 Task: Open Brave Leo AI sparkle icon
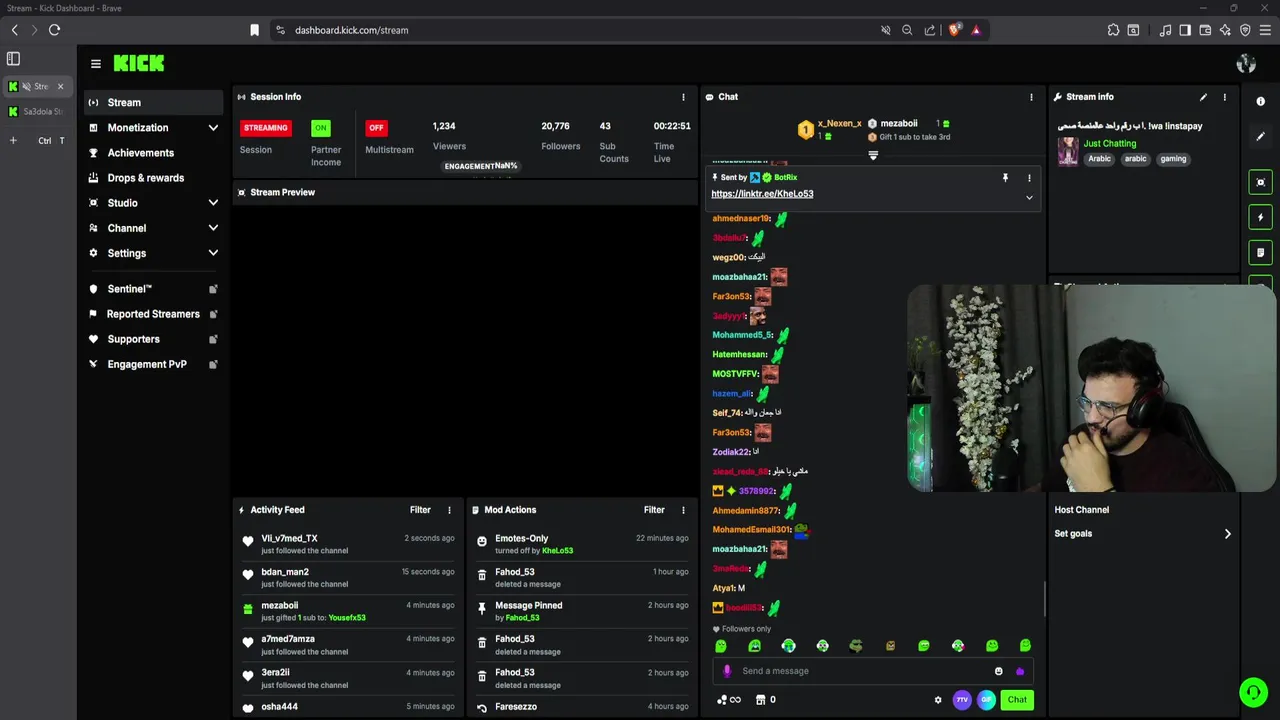pyautogui.click(x=1225, y=30)
